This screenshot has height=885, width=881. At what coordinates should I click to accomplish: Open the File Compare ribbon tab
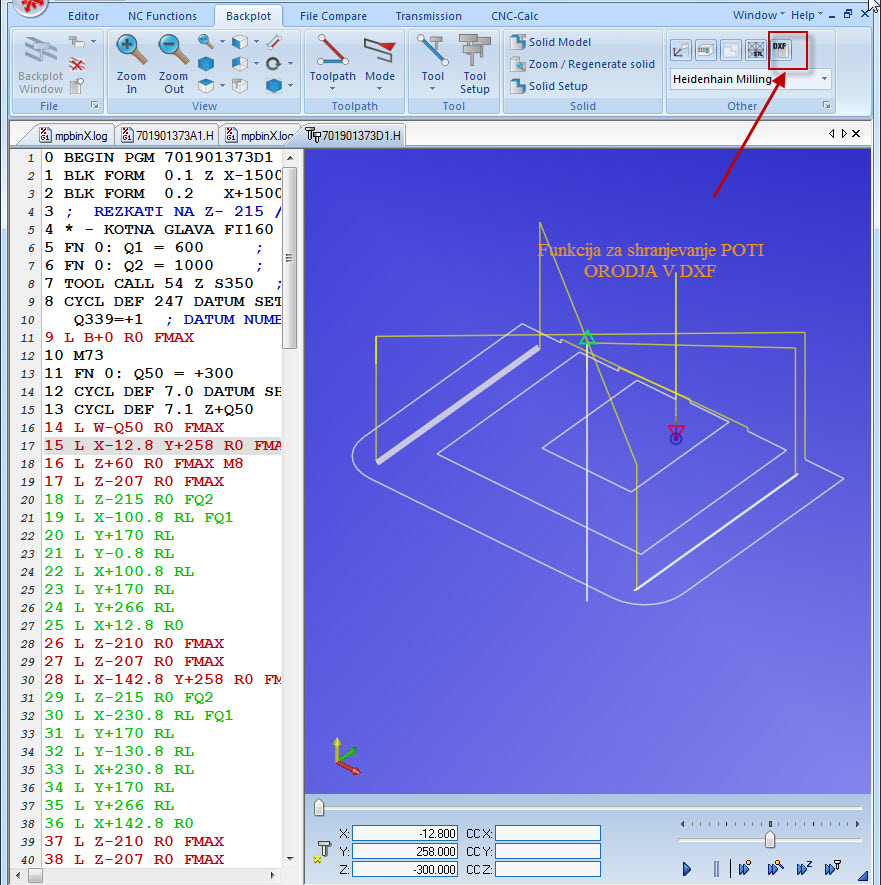pyautogui.click(x=333, y=16)
